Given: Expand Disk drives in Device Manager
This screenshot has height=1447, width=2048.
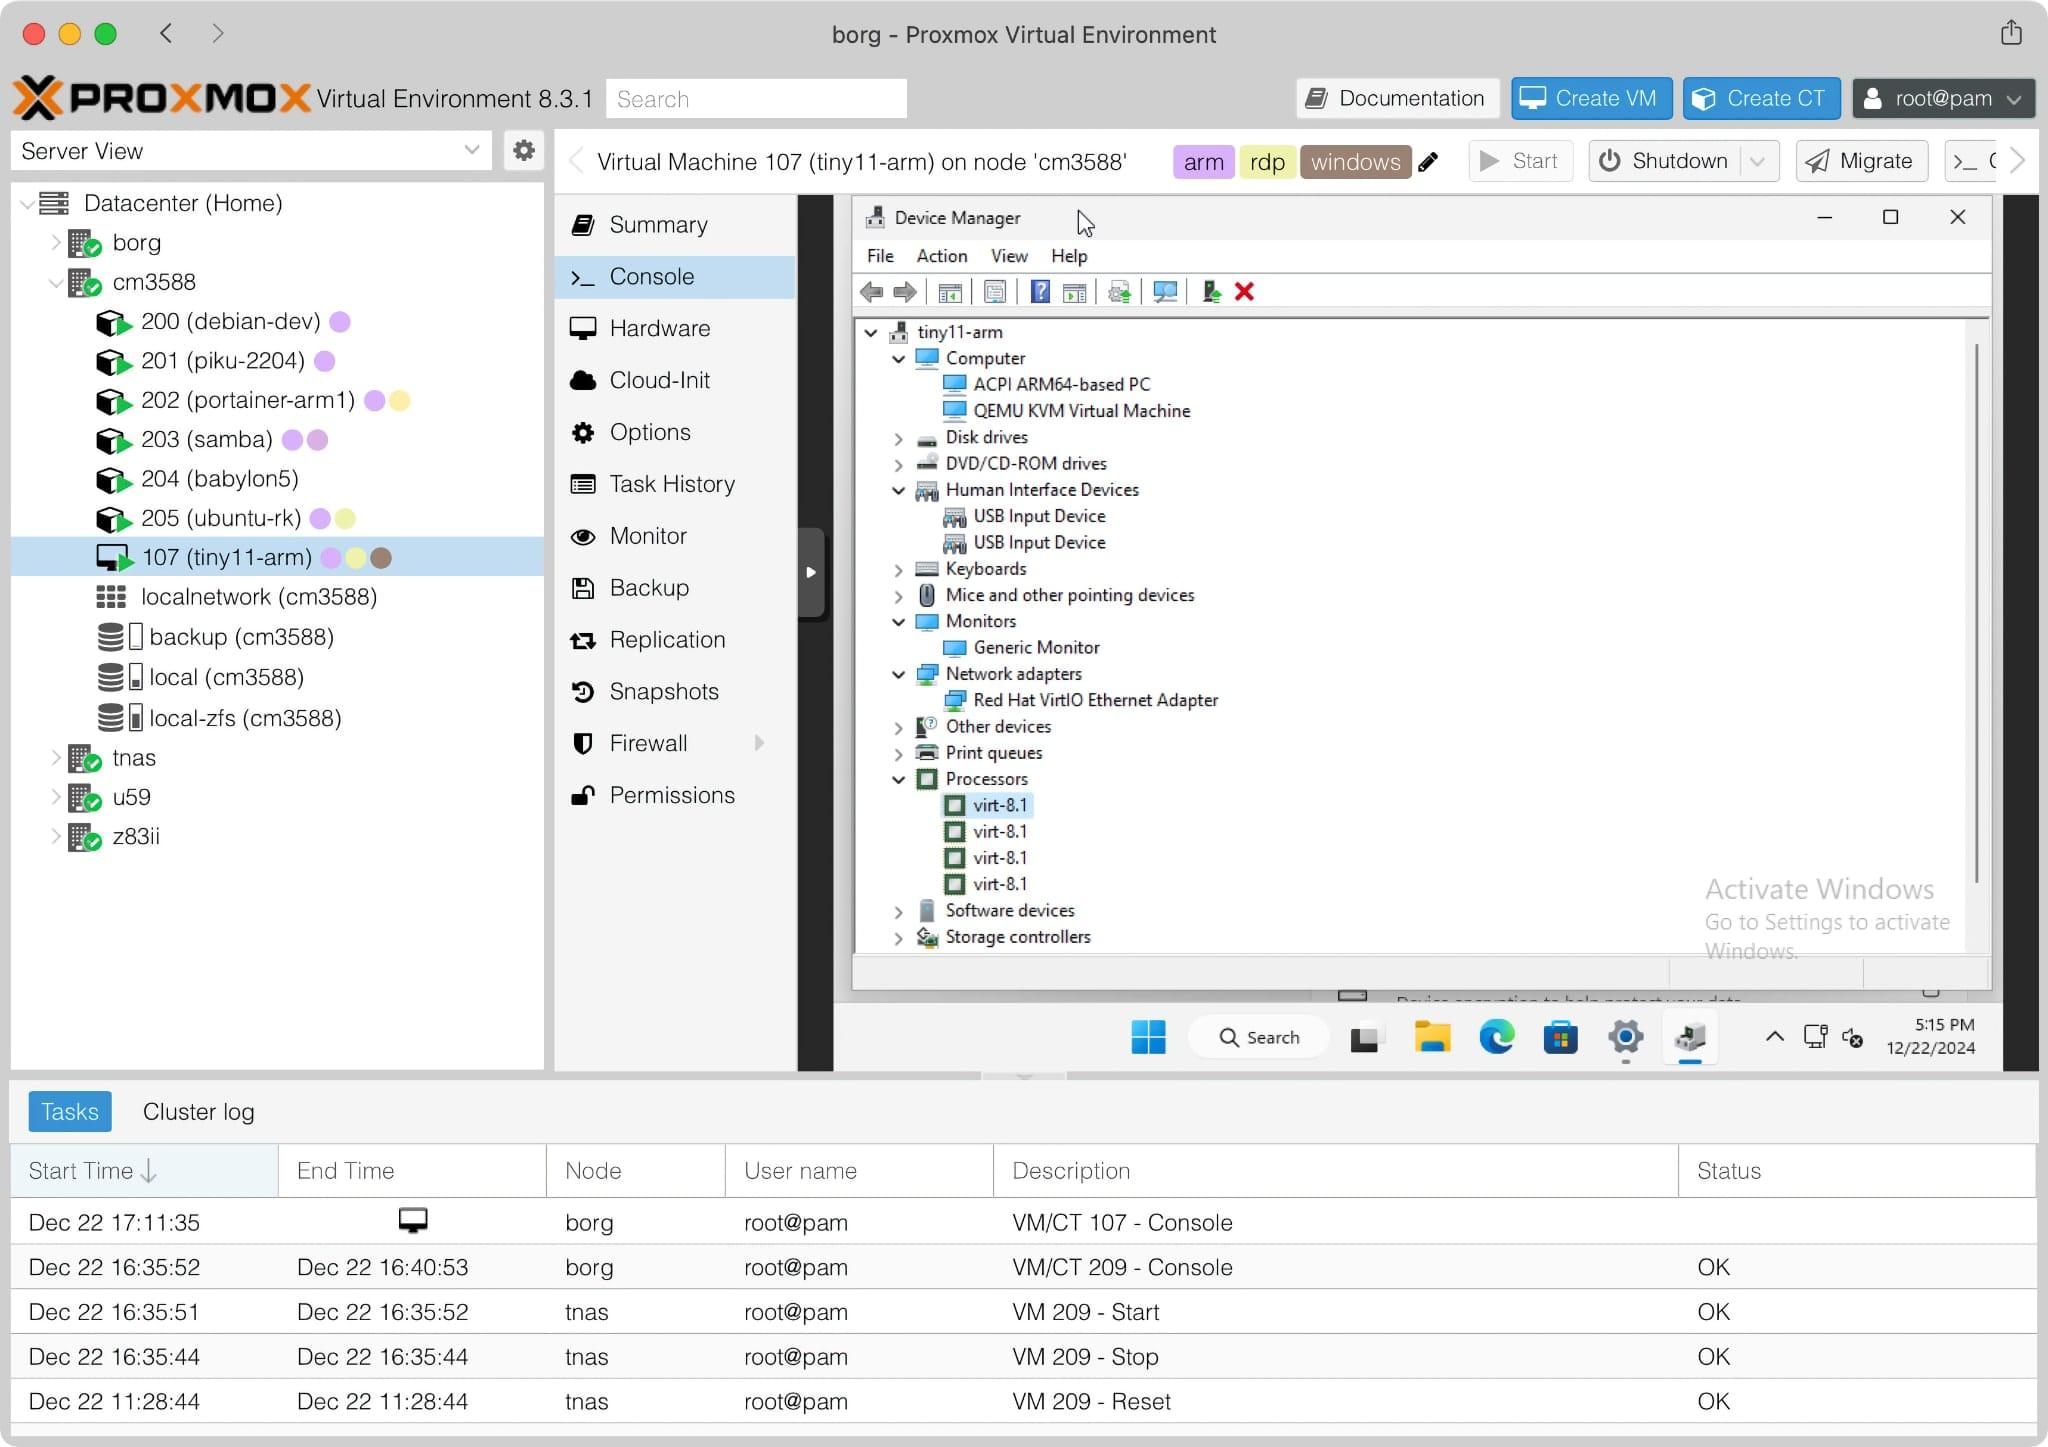Looking at the screenshot, I should pos(898,439).
